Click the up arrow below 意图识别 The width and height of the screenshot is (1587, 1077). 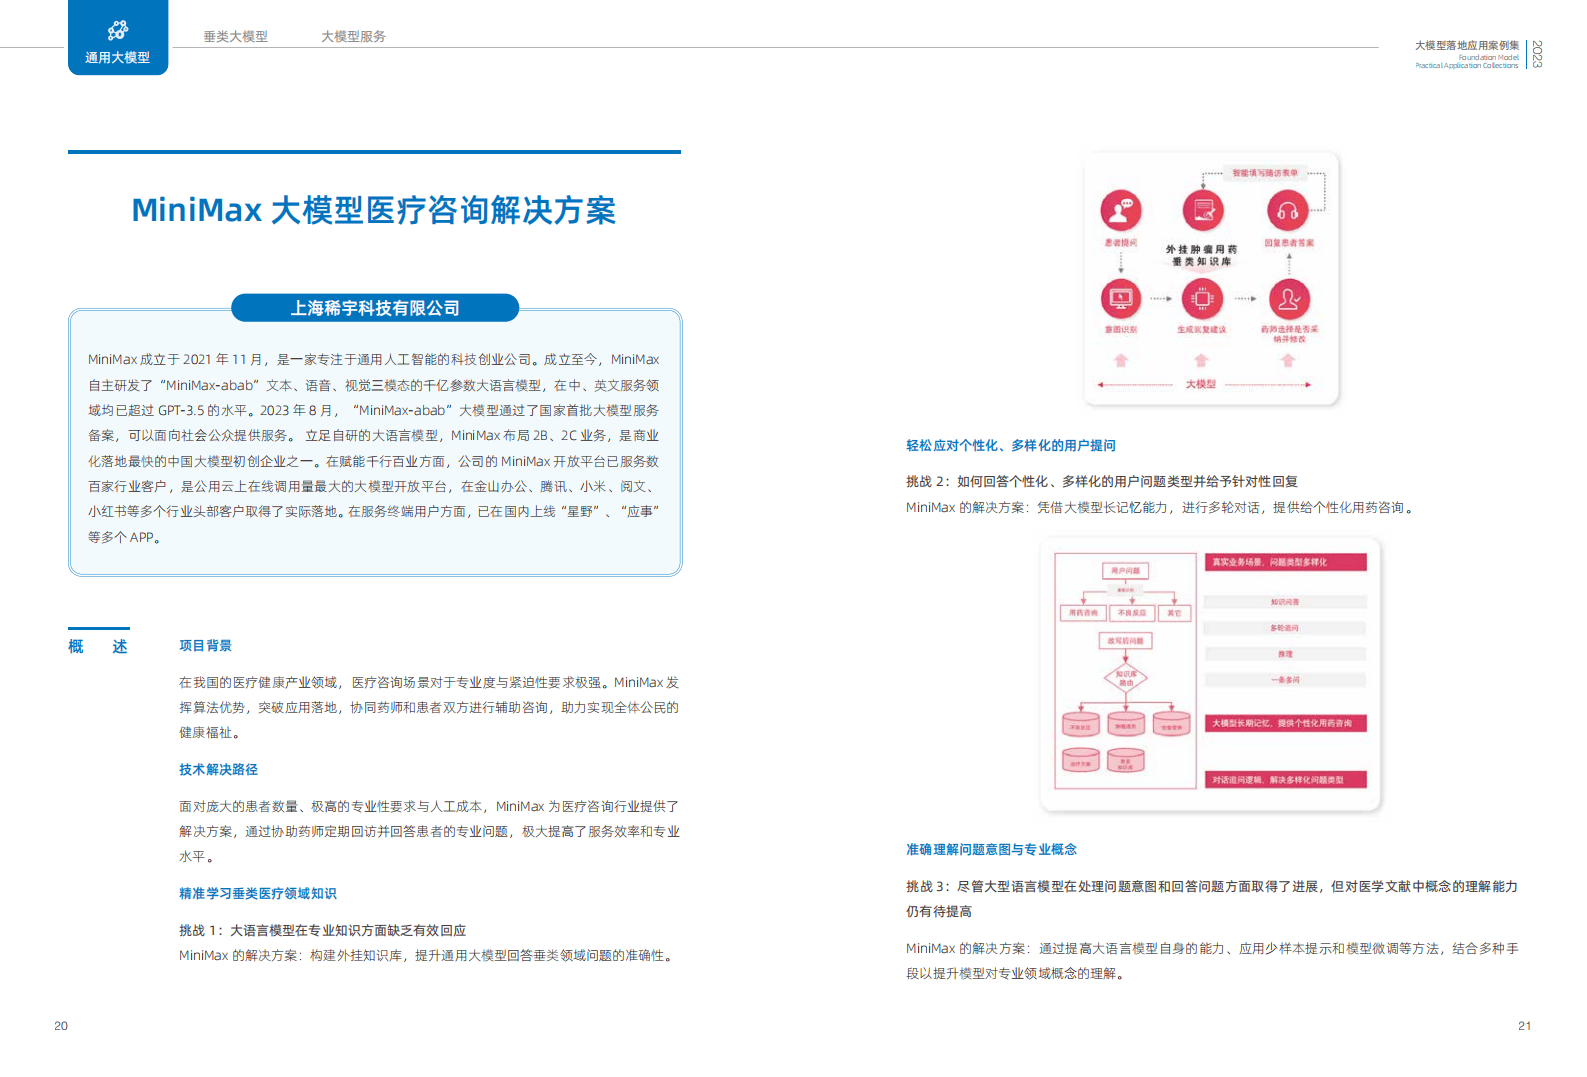(x=1121, y=360)
